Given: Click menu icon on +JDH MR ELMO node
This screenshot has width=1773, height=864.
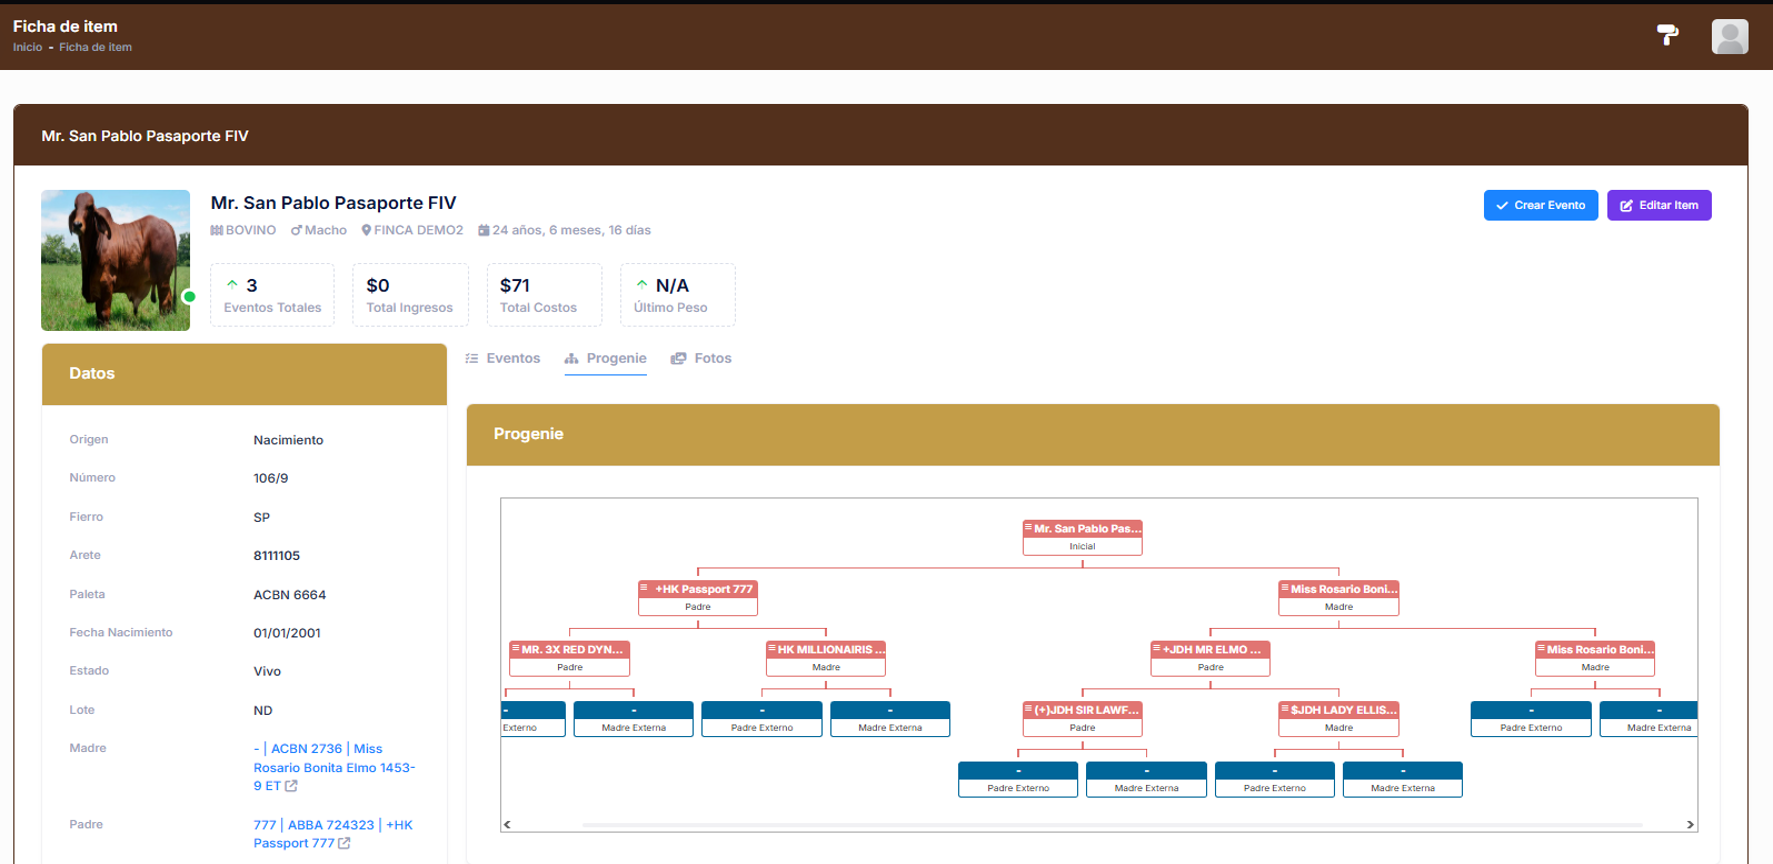Looking at the screenshot, I should (1156, 648).
